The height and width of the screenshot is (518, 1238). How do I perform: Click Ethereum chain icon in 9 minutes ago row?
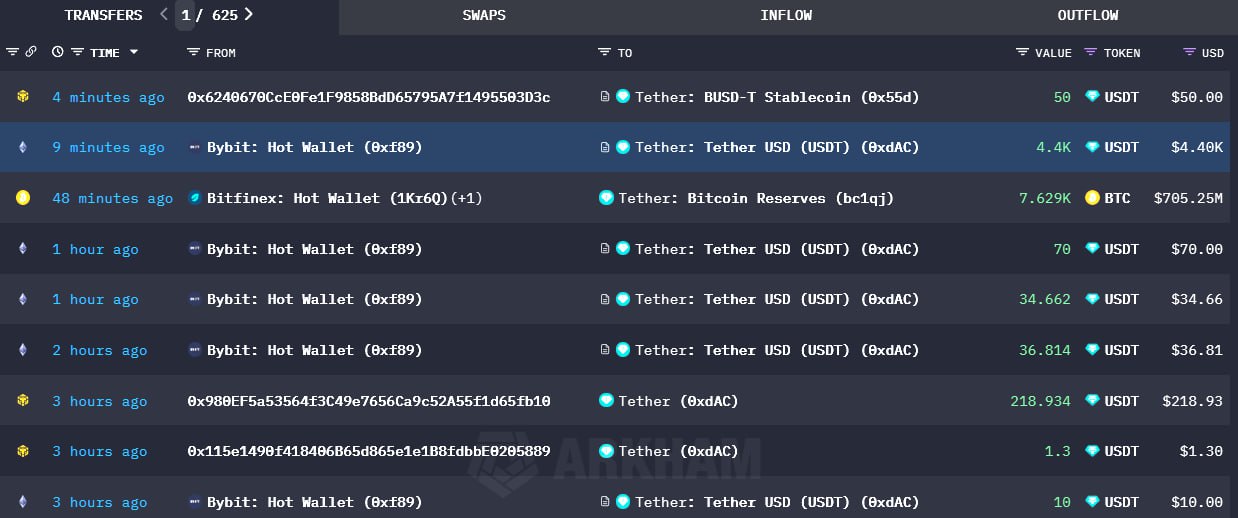click(22, 147)
